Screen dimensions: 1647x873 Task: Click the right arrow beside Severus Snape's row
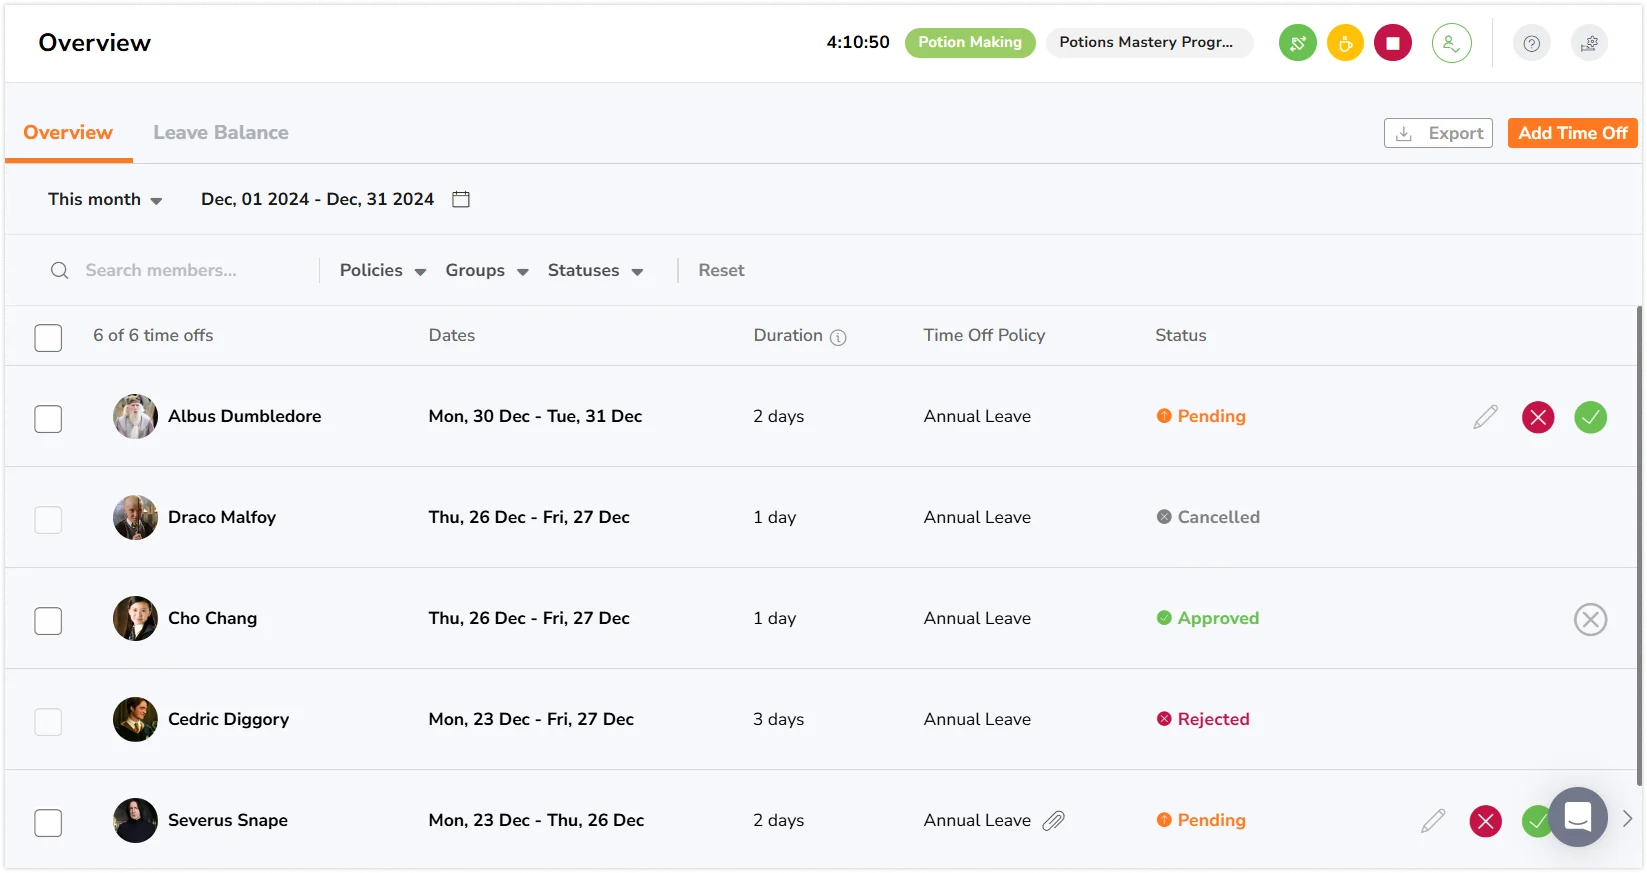point(1627,818)
